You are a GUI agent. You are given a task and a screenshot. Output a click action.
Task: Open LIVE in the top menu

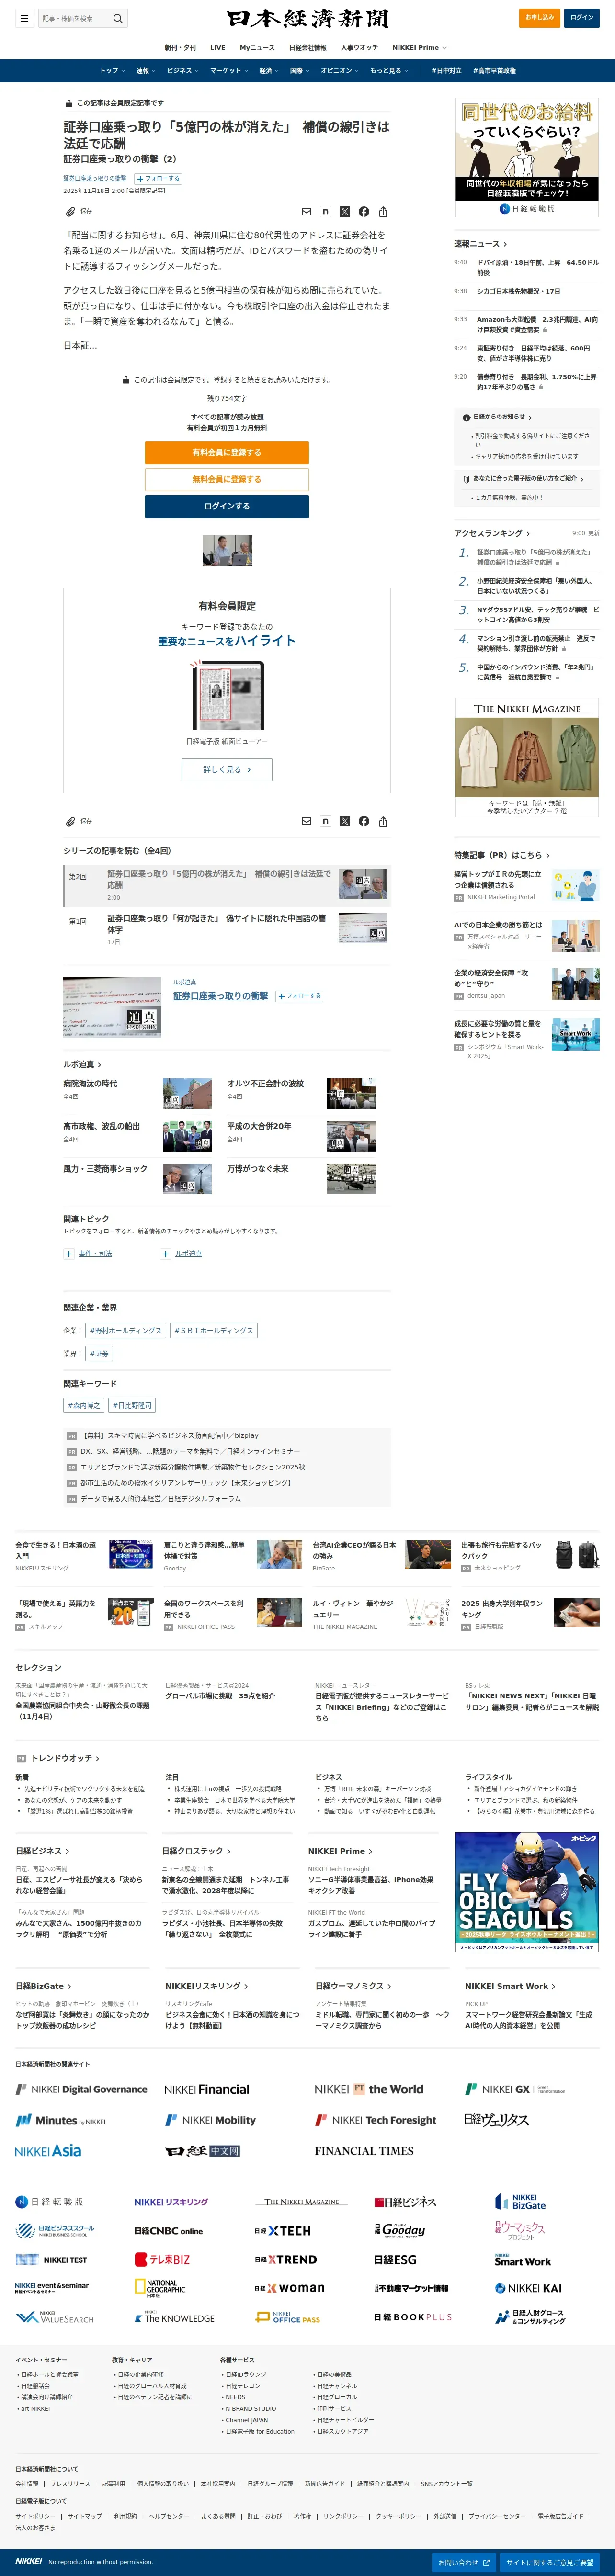[x=217, y=47]
